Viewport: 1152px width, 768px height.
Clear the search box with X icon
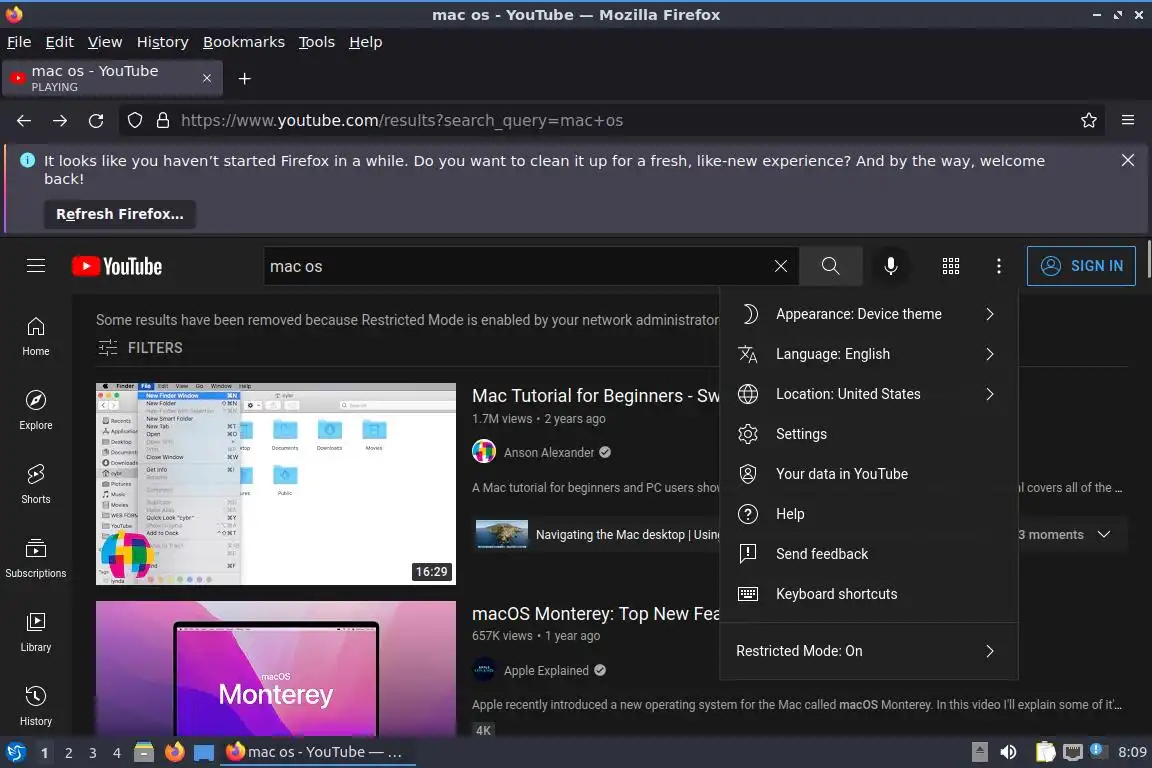(781, 266)
